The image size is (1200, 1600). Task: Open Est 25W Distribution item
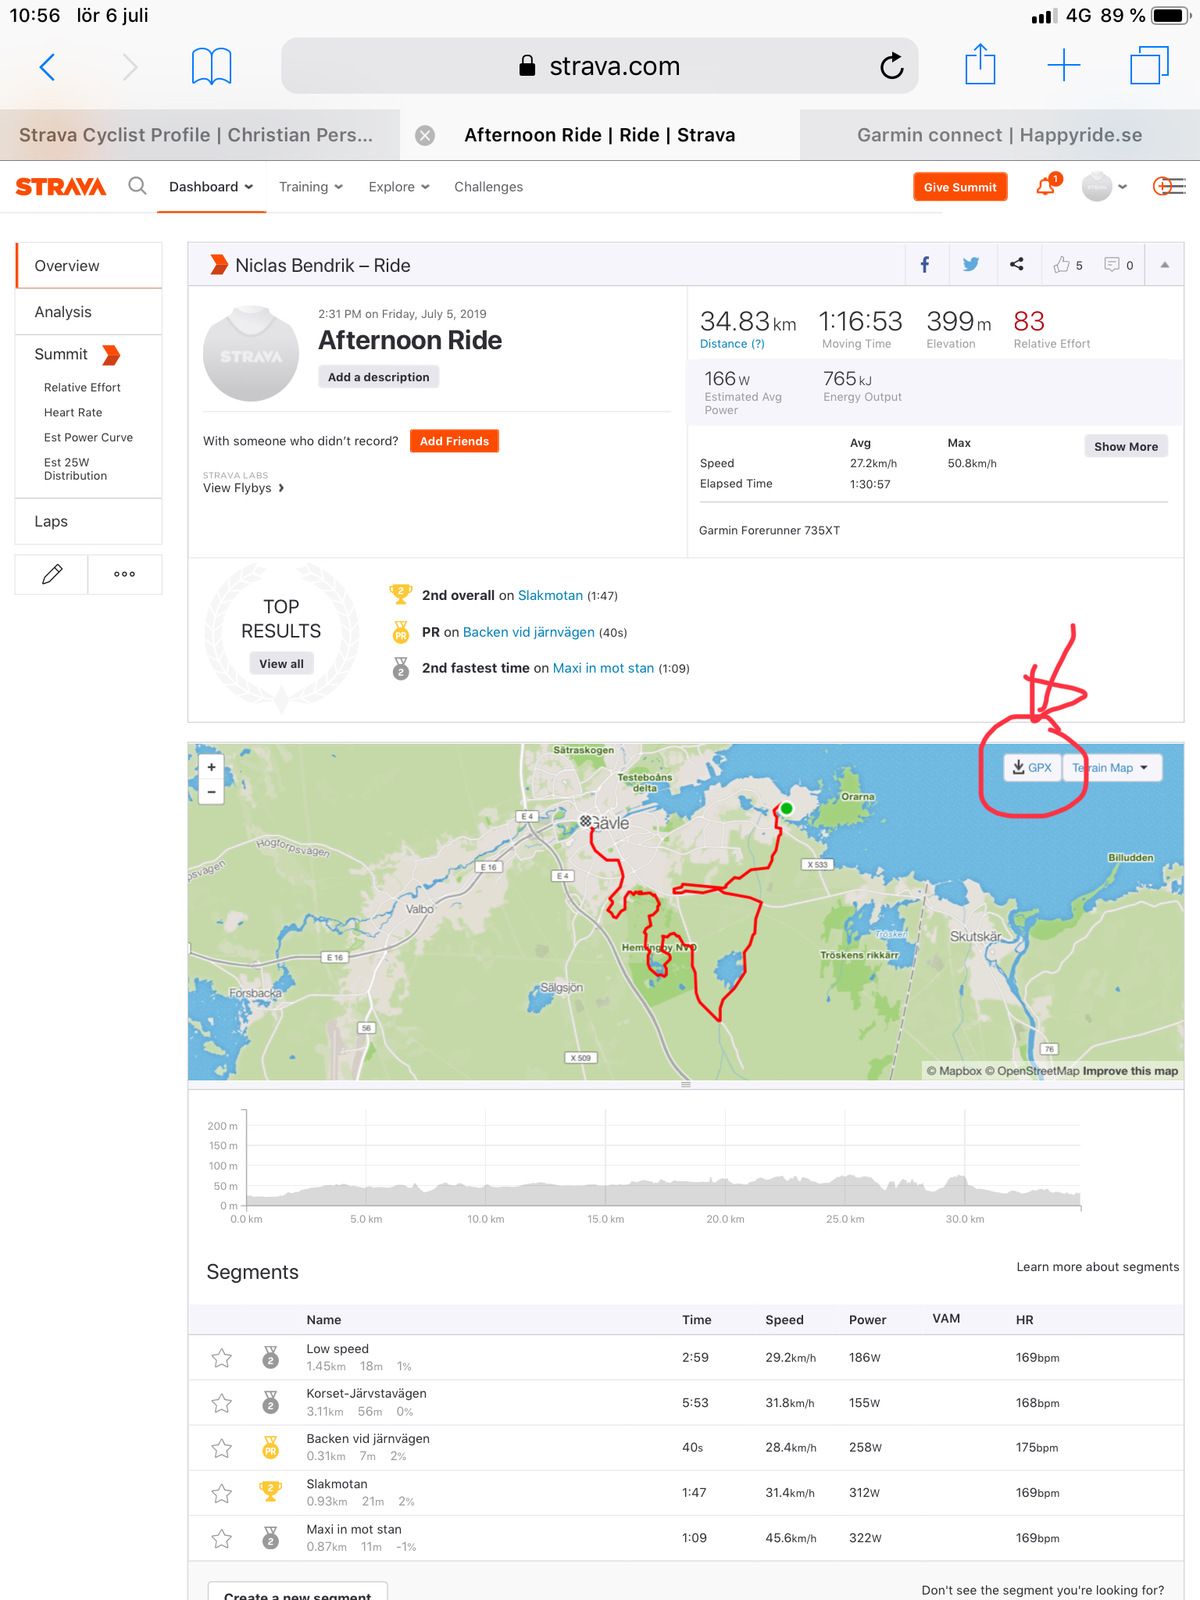point(75,469)
